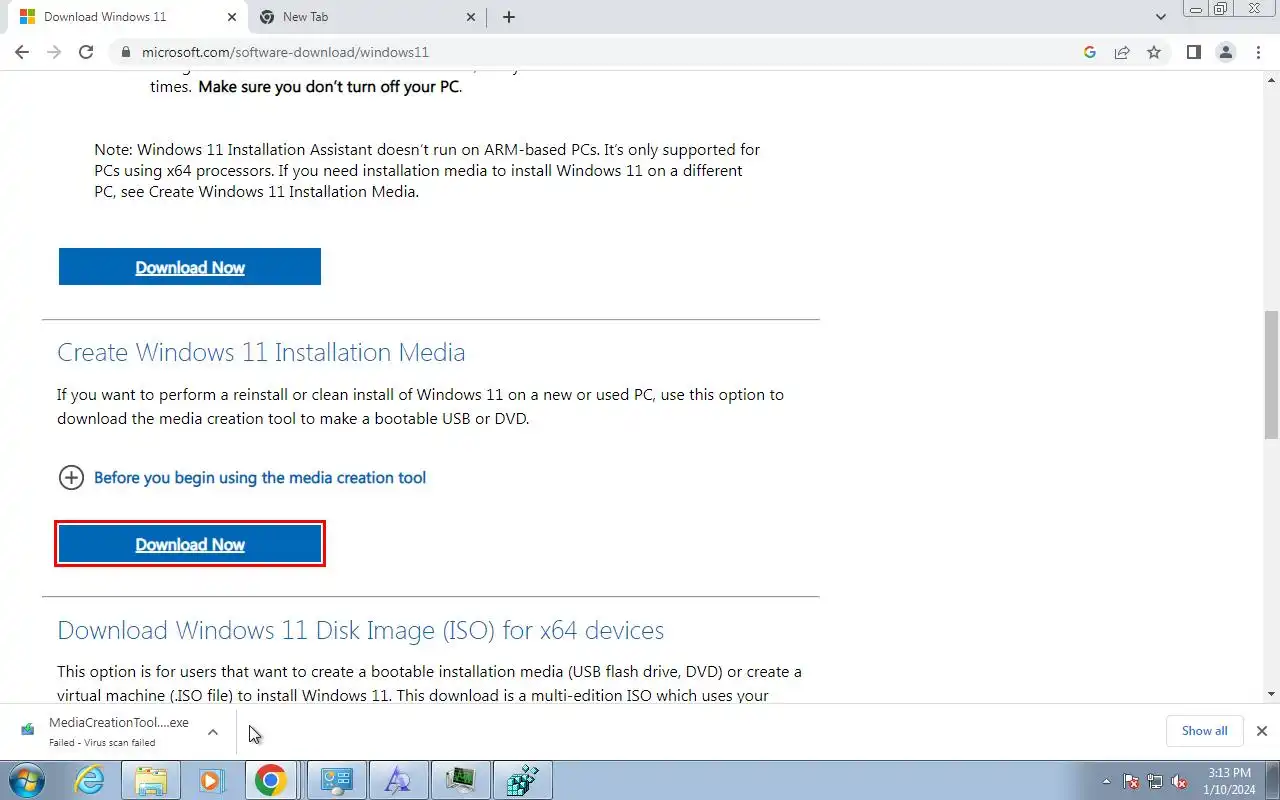The height and width of the screenshot is (800, 1280).
Task: Expand options for the MediaCreationTool download
Action: click(213, 732)
